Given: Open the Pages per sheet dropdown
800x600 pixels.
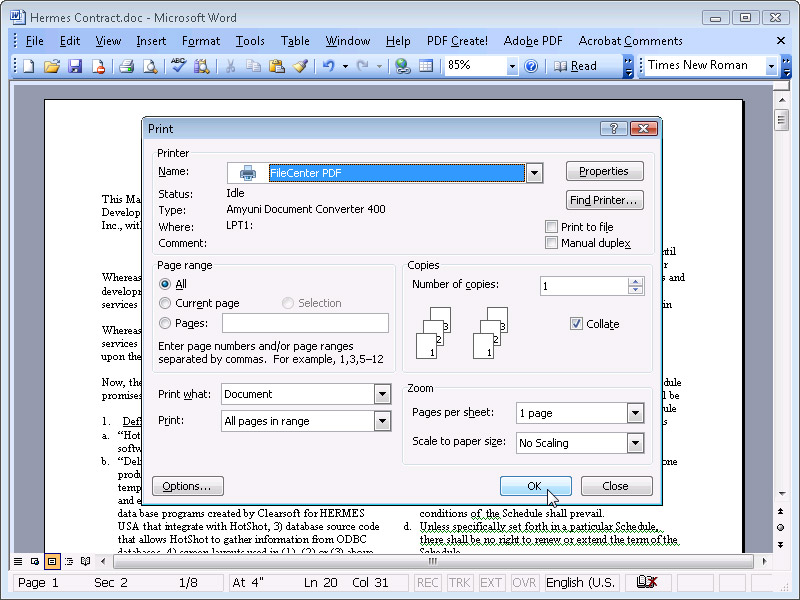Looking at the screenshot, I should coord(635,413).
